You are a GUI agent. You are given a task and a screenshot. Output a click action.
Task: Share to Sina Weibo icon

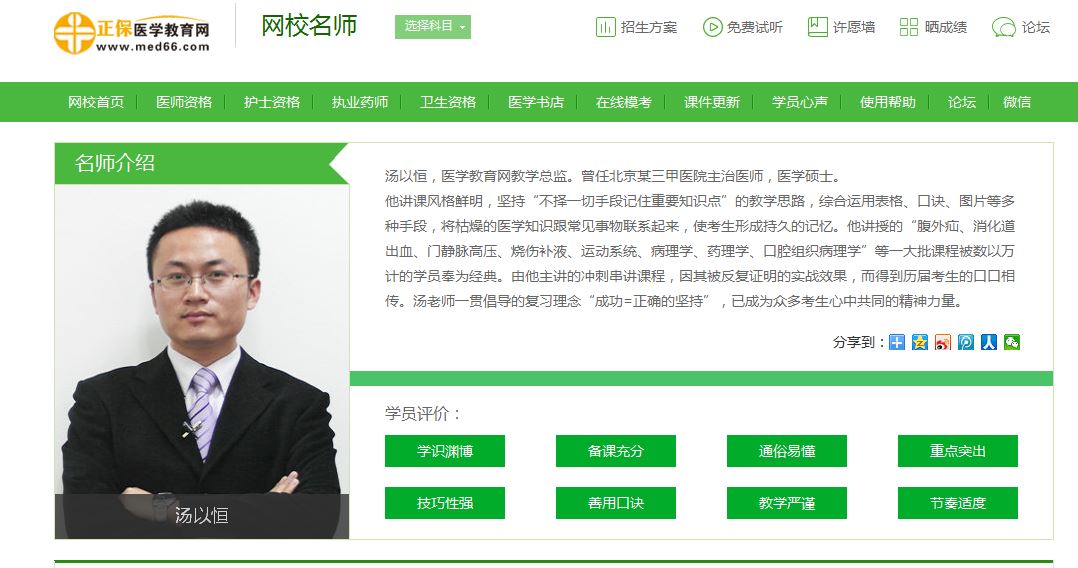coord(943,342)
